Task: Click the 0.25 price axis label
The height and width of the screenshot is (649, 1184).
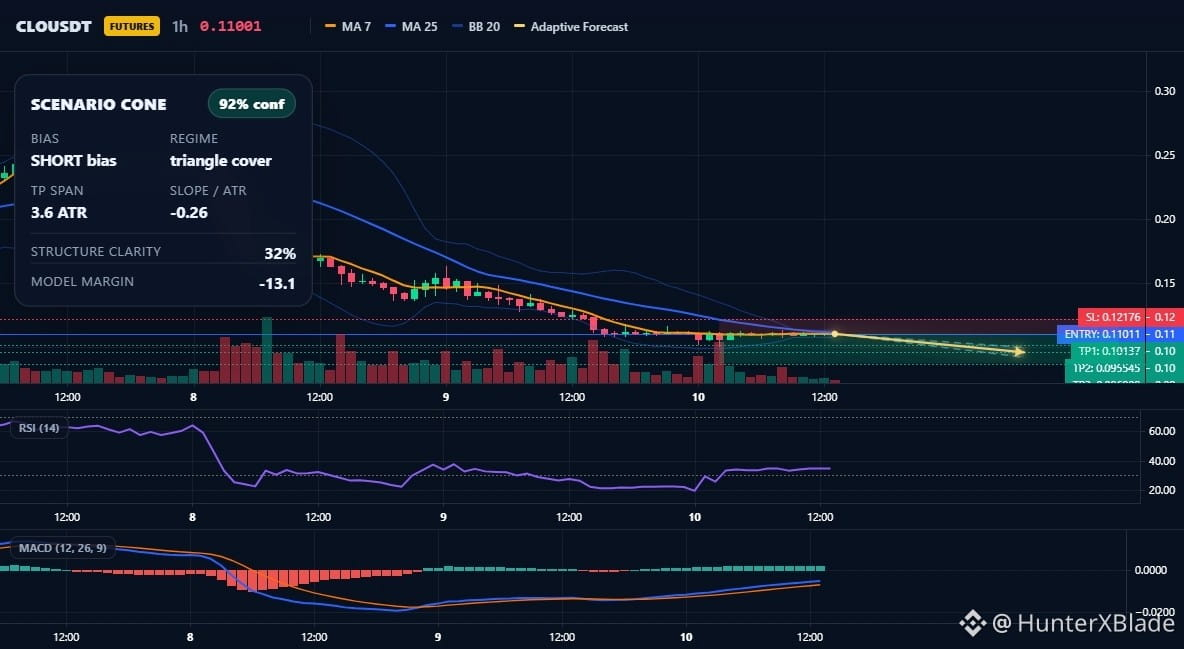Action: coord(1164,155)
